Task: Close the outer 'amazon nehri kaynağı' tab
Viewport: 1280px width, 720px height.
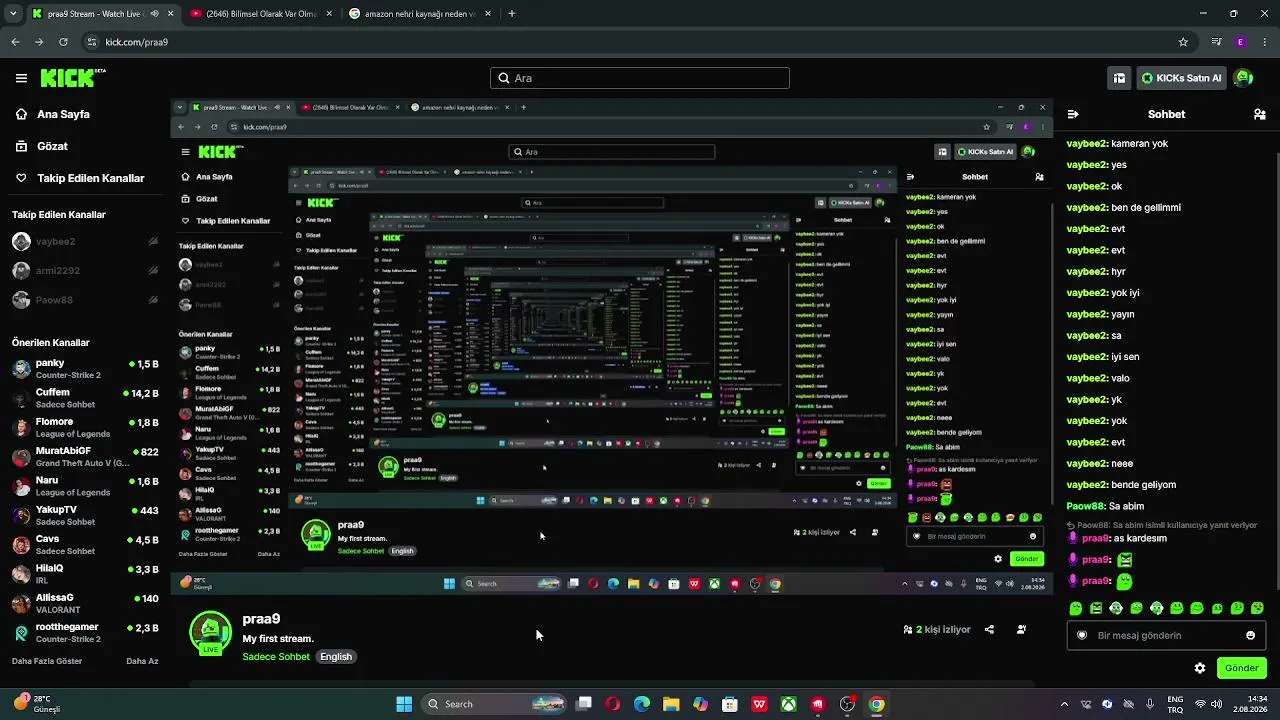Action: tap(489, 14)
